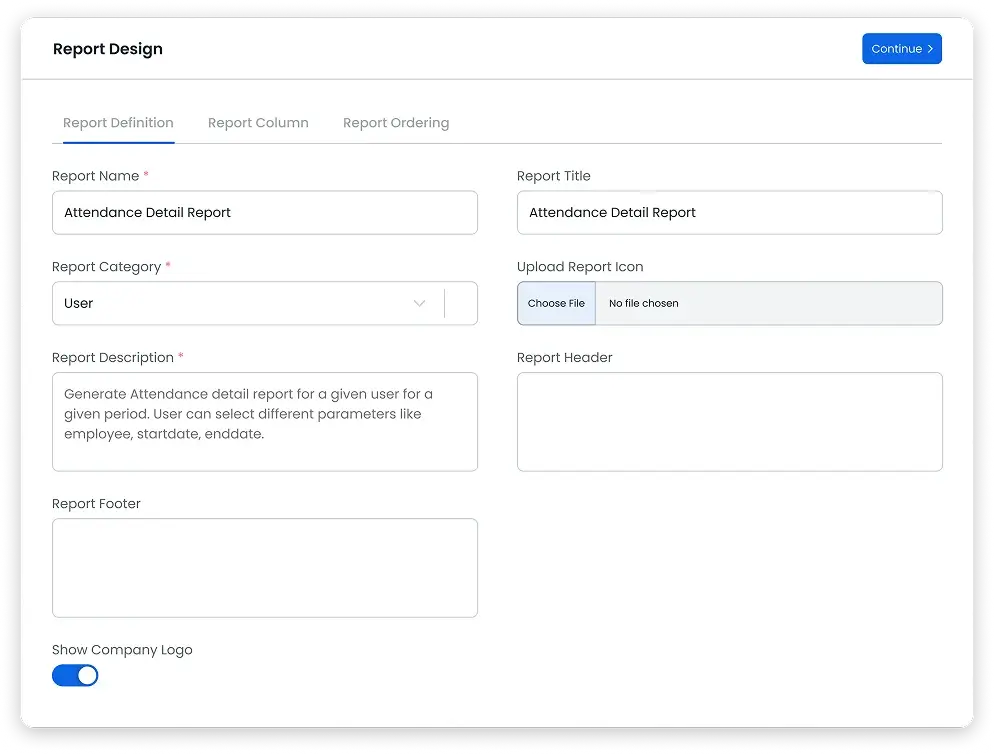This screenshot has width=994, height=754.
Task: Focus the Report Header text area
Action: [730, 422]
